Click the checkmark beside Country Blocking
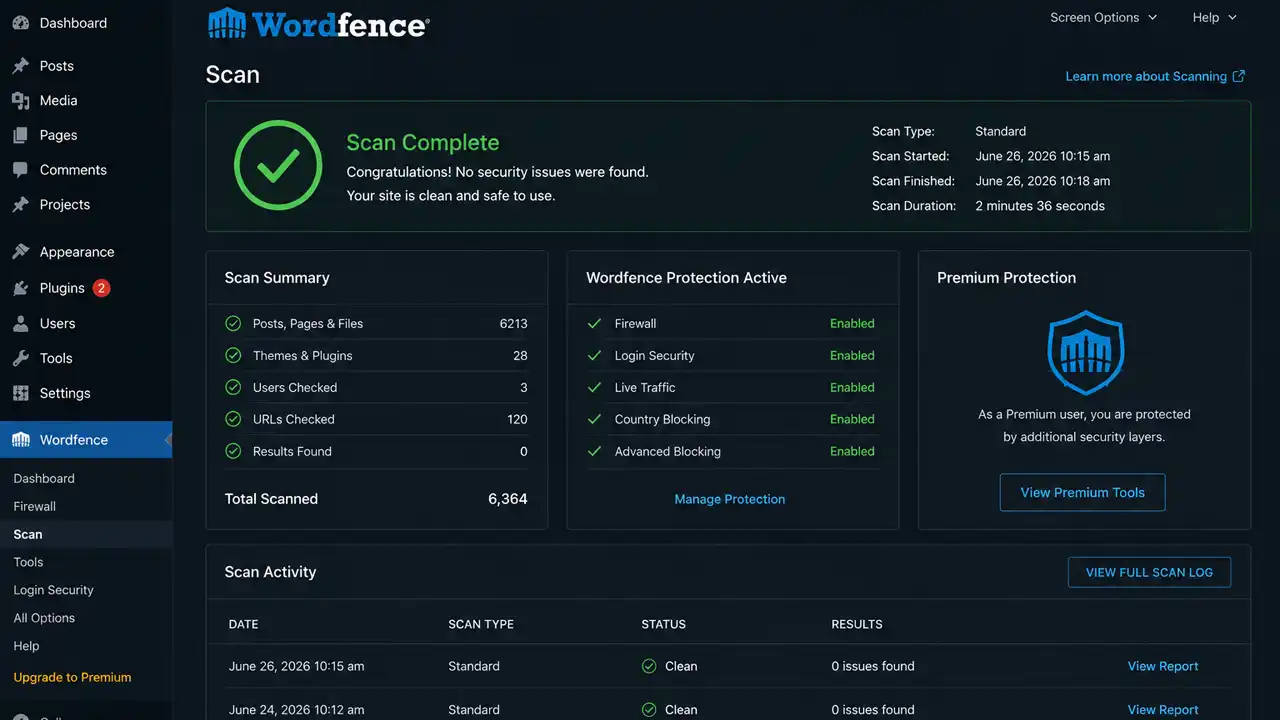The width and height of the screenshot is (1280, 720). click(594, 419)
